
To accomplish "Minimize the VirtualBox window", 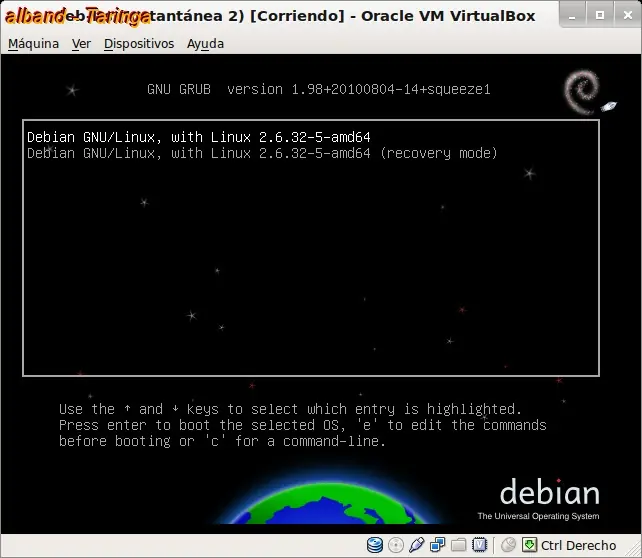I will (x=572, y=16).
